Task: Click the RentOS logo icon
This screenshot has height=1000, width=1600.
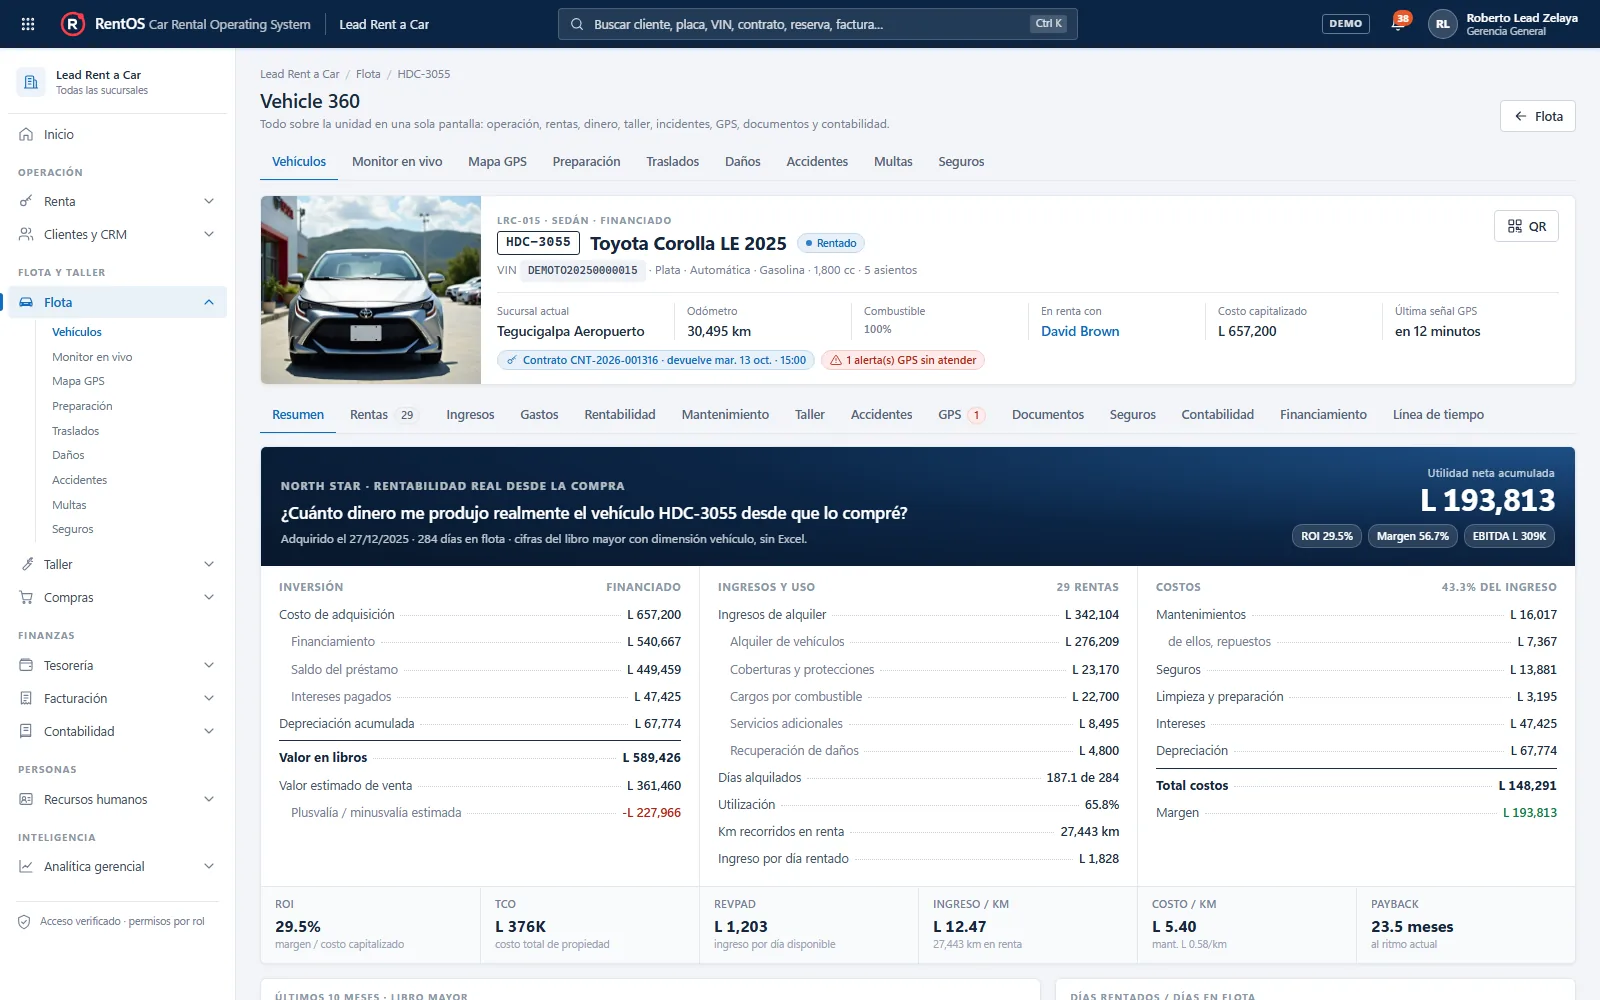Action: click(73, 24)
